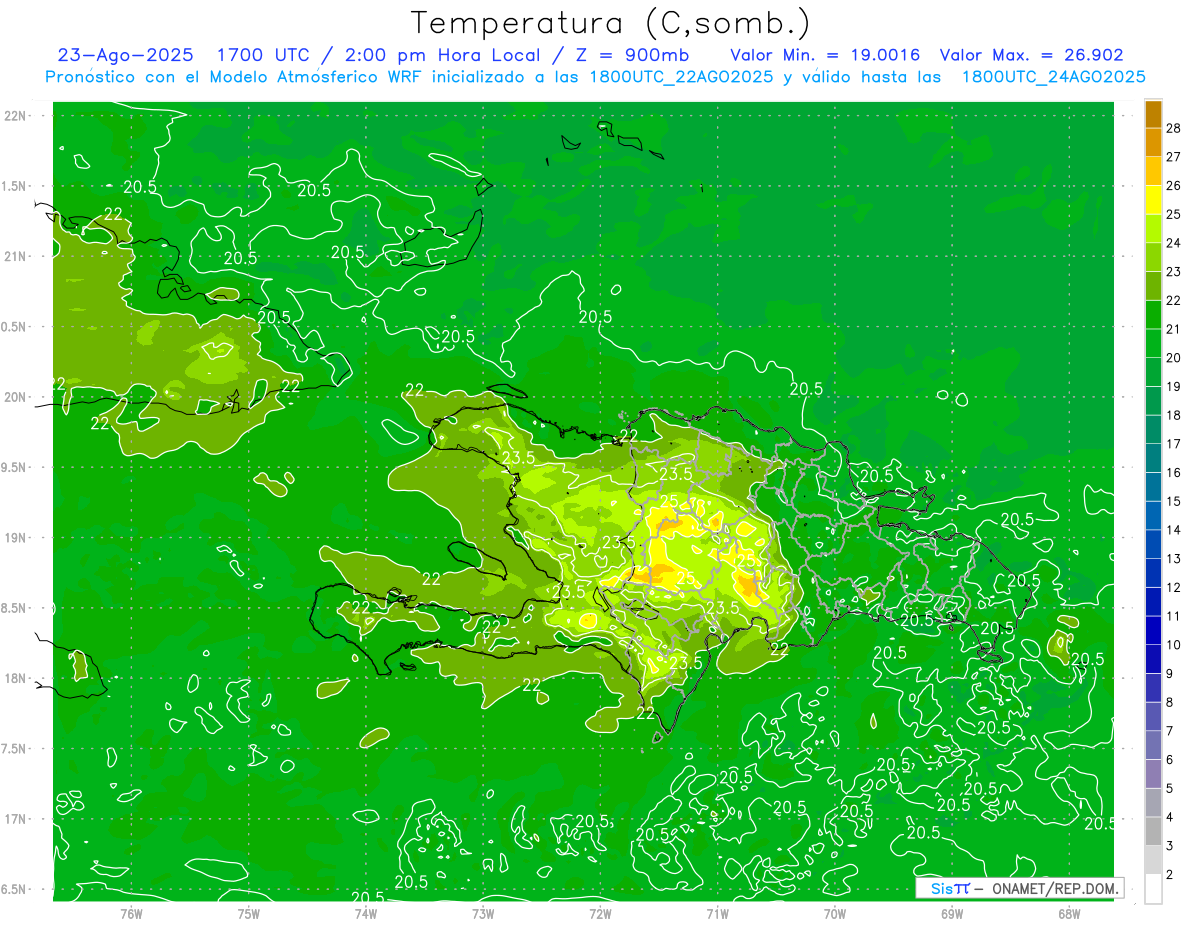Pick the orange swatch between 27 and 28
The height and width of the screenshot is (927, 1200).
1153,142
